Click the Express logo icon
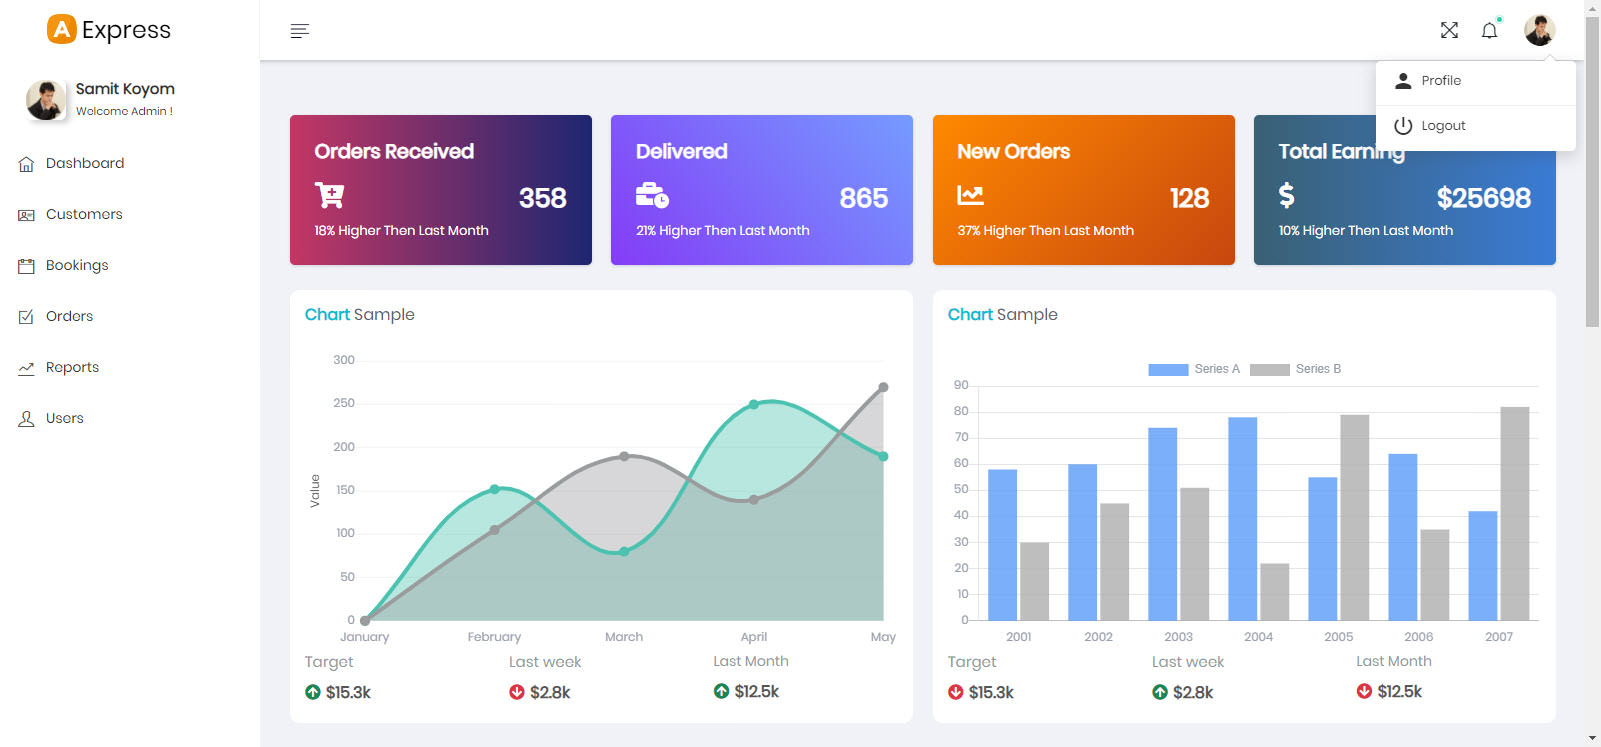 coord(62,29)
